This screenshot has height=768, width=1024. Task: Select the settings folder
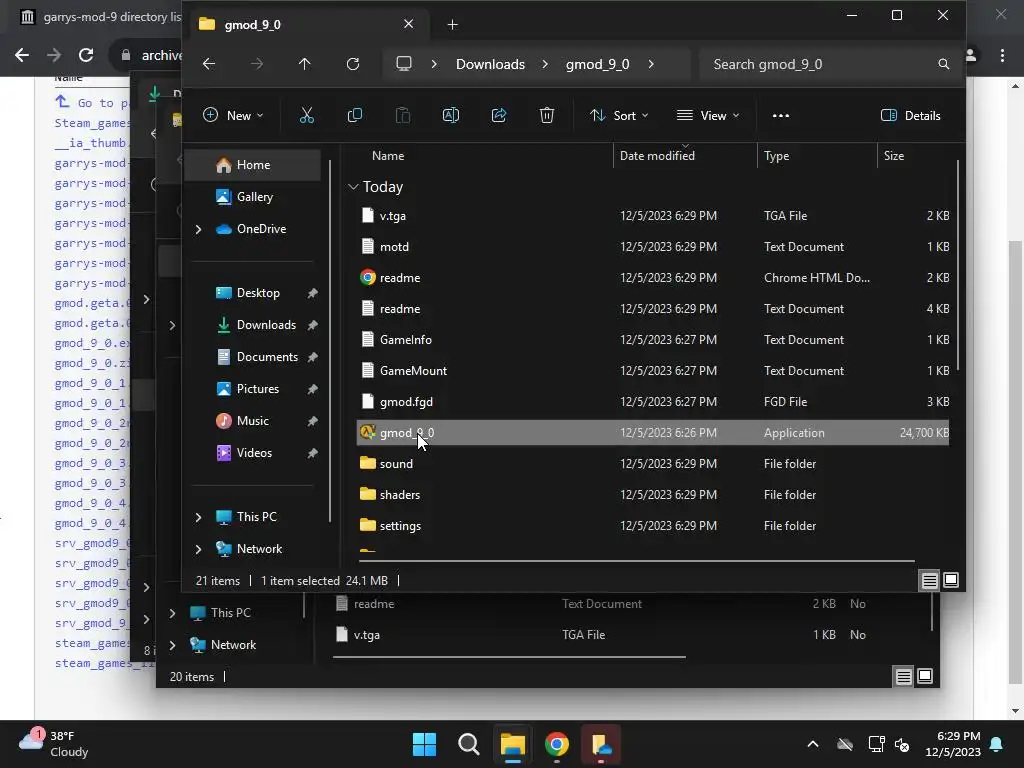tap(653, 526)
